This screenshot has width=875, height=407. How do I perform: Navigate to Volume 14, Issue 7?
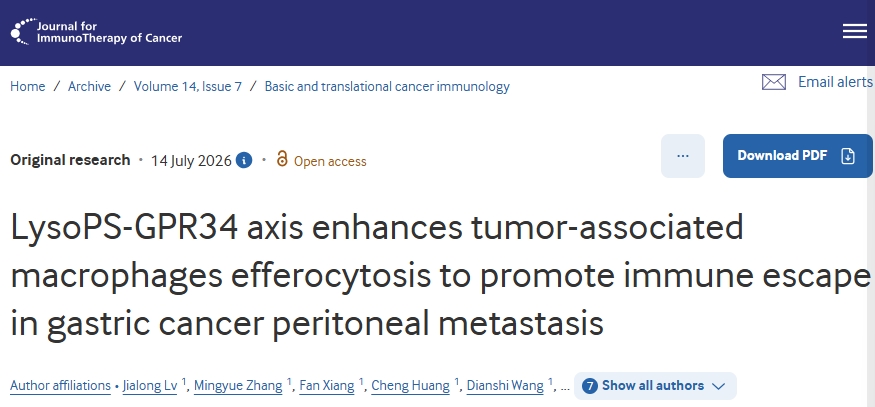click(x=188, y=87)
